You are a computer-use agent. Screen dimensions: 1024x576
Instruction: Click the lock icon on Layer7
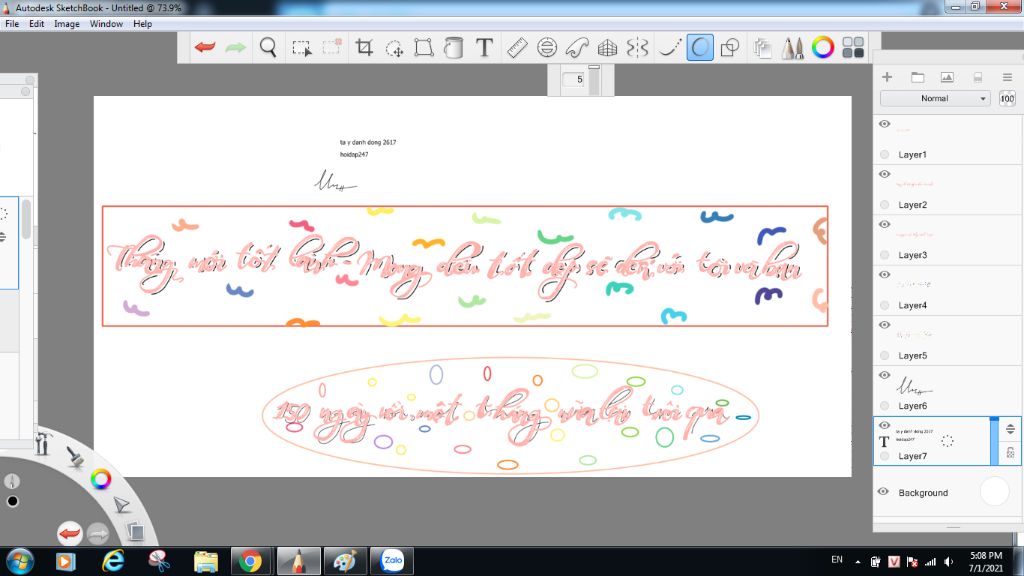pos(1010,452)
